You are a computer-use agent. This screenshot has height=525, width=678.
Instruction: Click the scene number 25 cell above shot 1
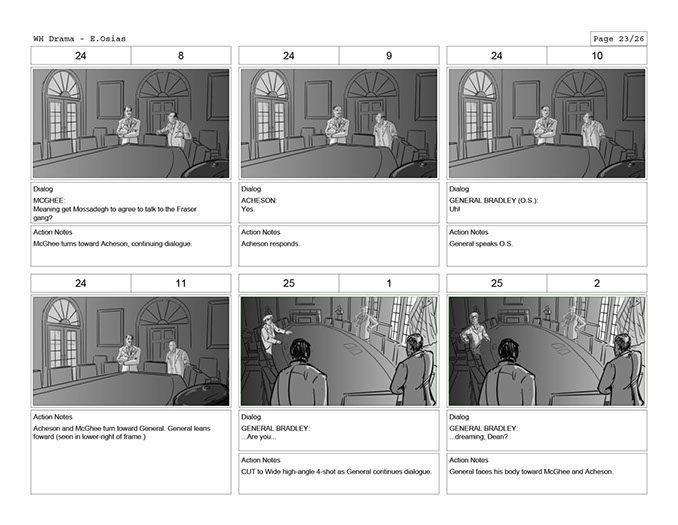click(289, 283)
